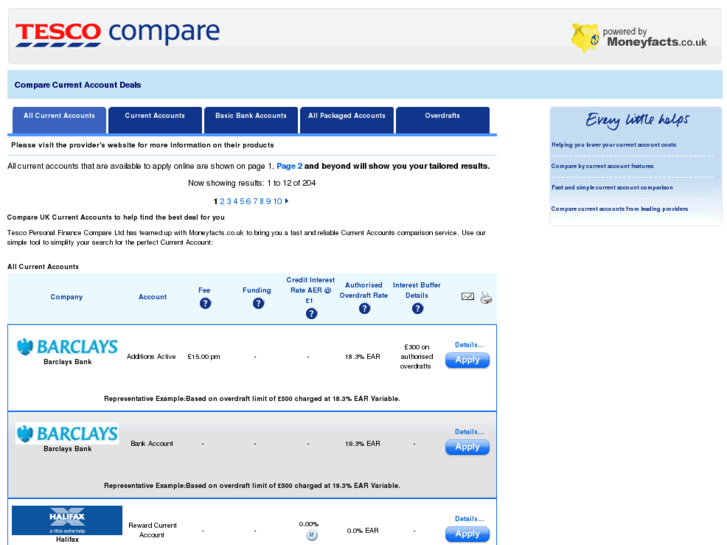Sort by the Company column header

(x=66, y=297)
